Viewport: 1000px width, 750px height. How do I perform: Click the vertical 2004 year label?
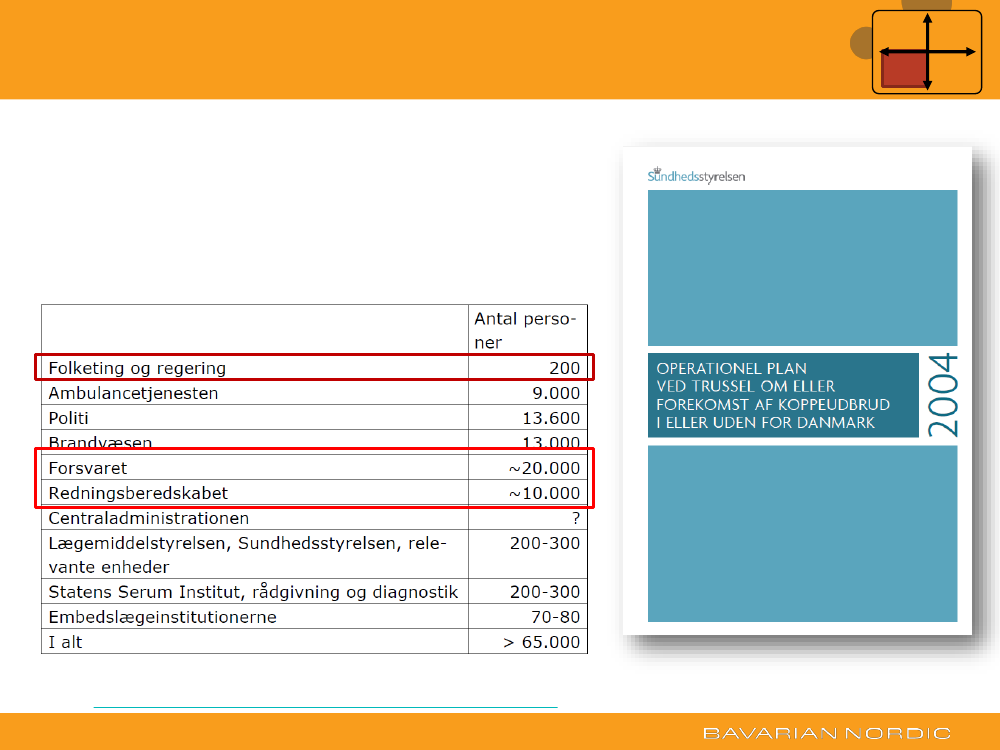(941, 395)
